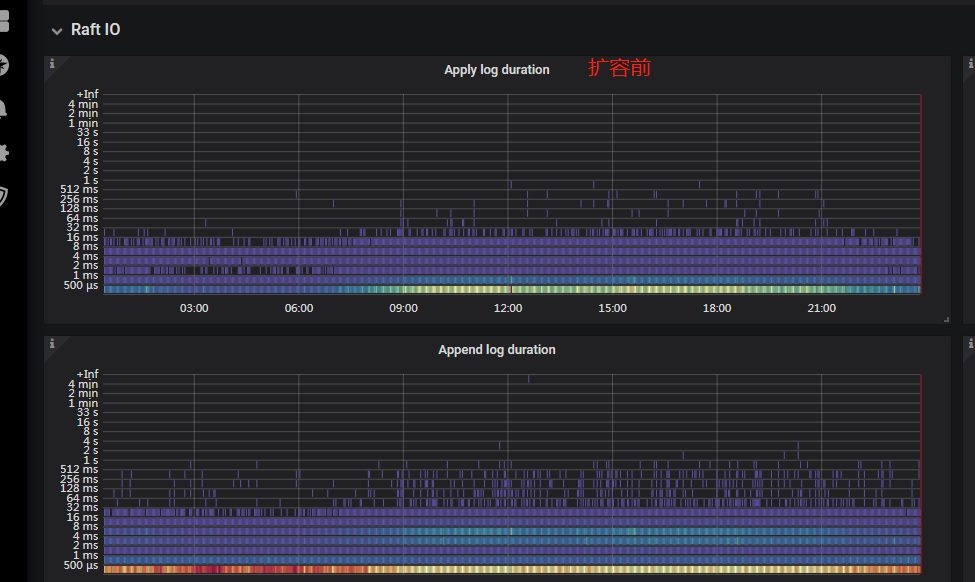Click info icon on Append log duration panel
975x582 pixels.
click(x=52, y=343)
